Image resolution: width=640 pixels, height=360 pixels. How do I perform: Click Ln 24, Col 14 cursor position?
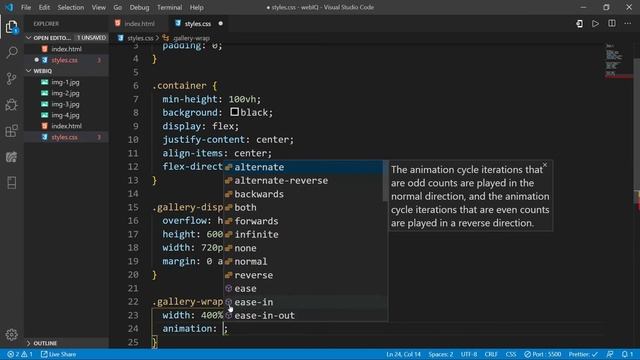[403, 354]
